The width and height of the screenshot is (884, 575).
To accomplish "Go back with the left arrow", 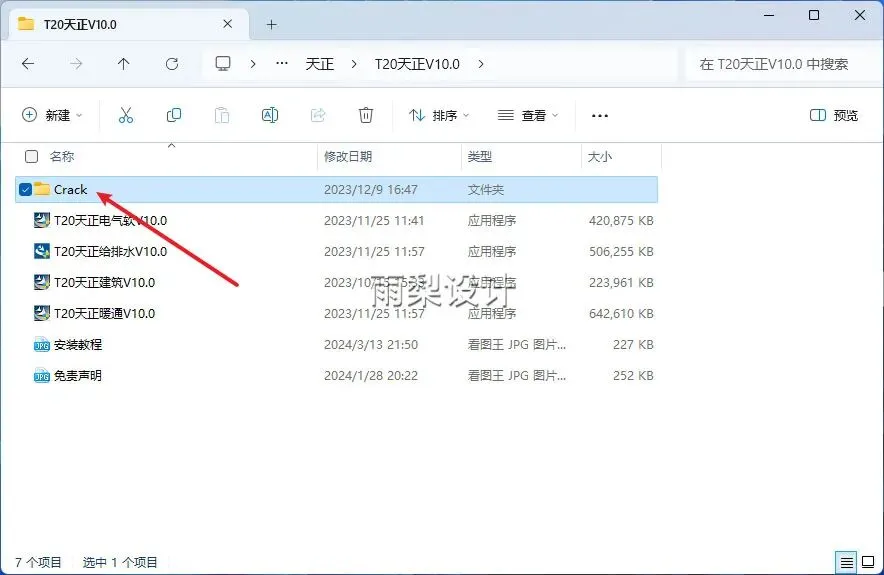I will pos(28,64).
